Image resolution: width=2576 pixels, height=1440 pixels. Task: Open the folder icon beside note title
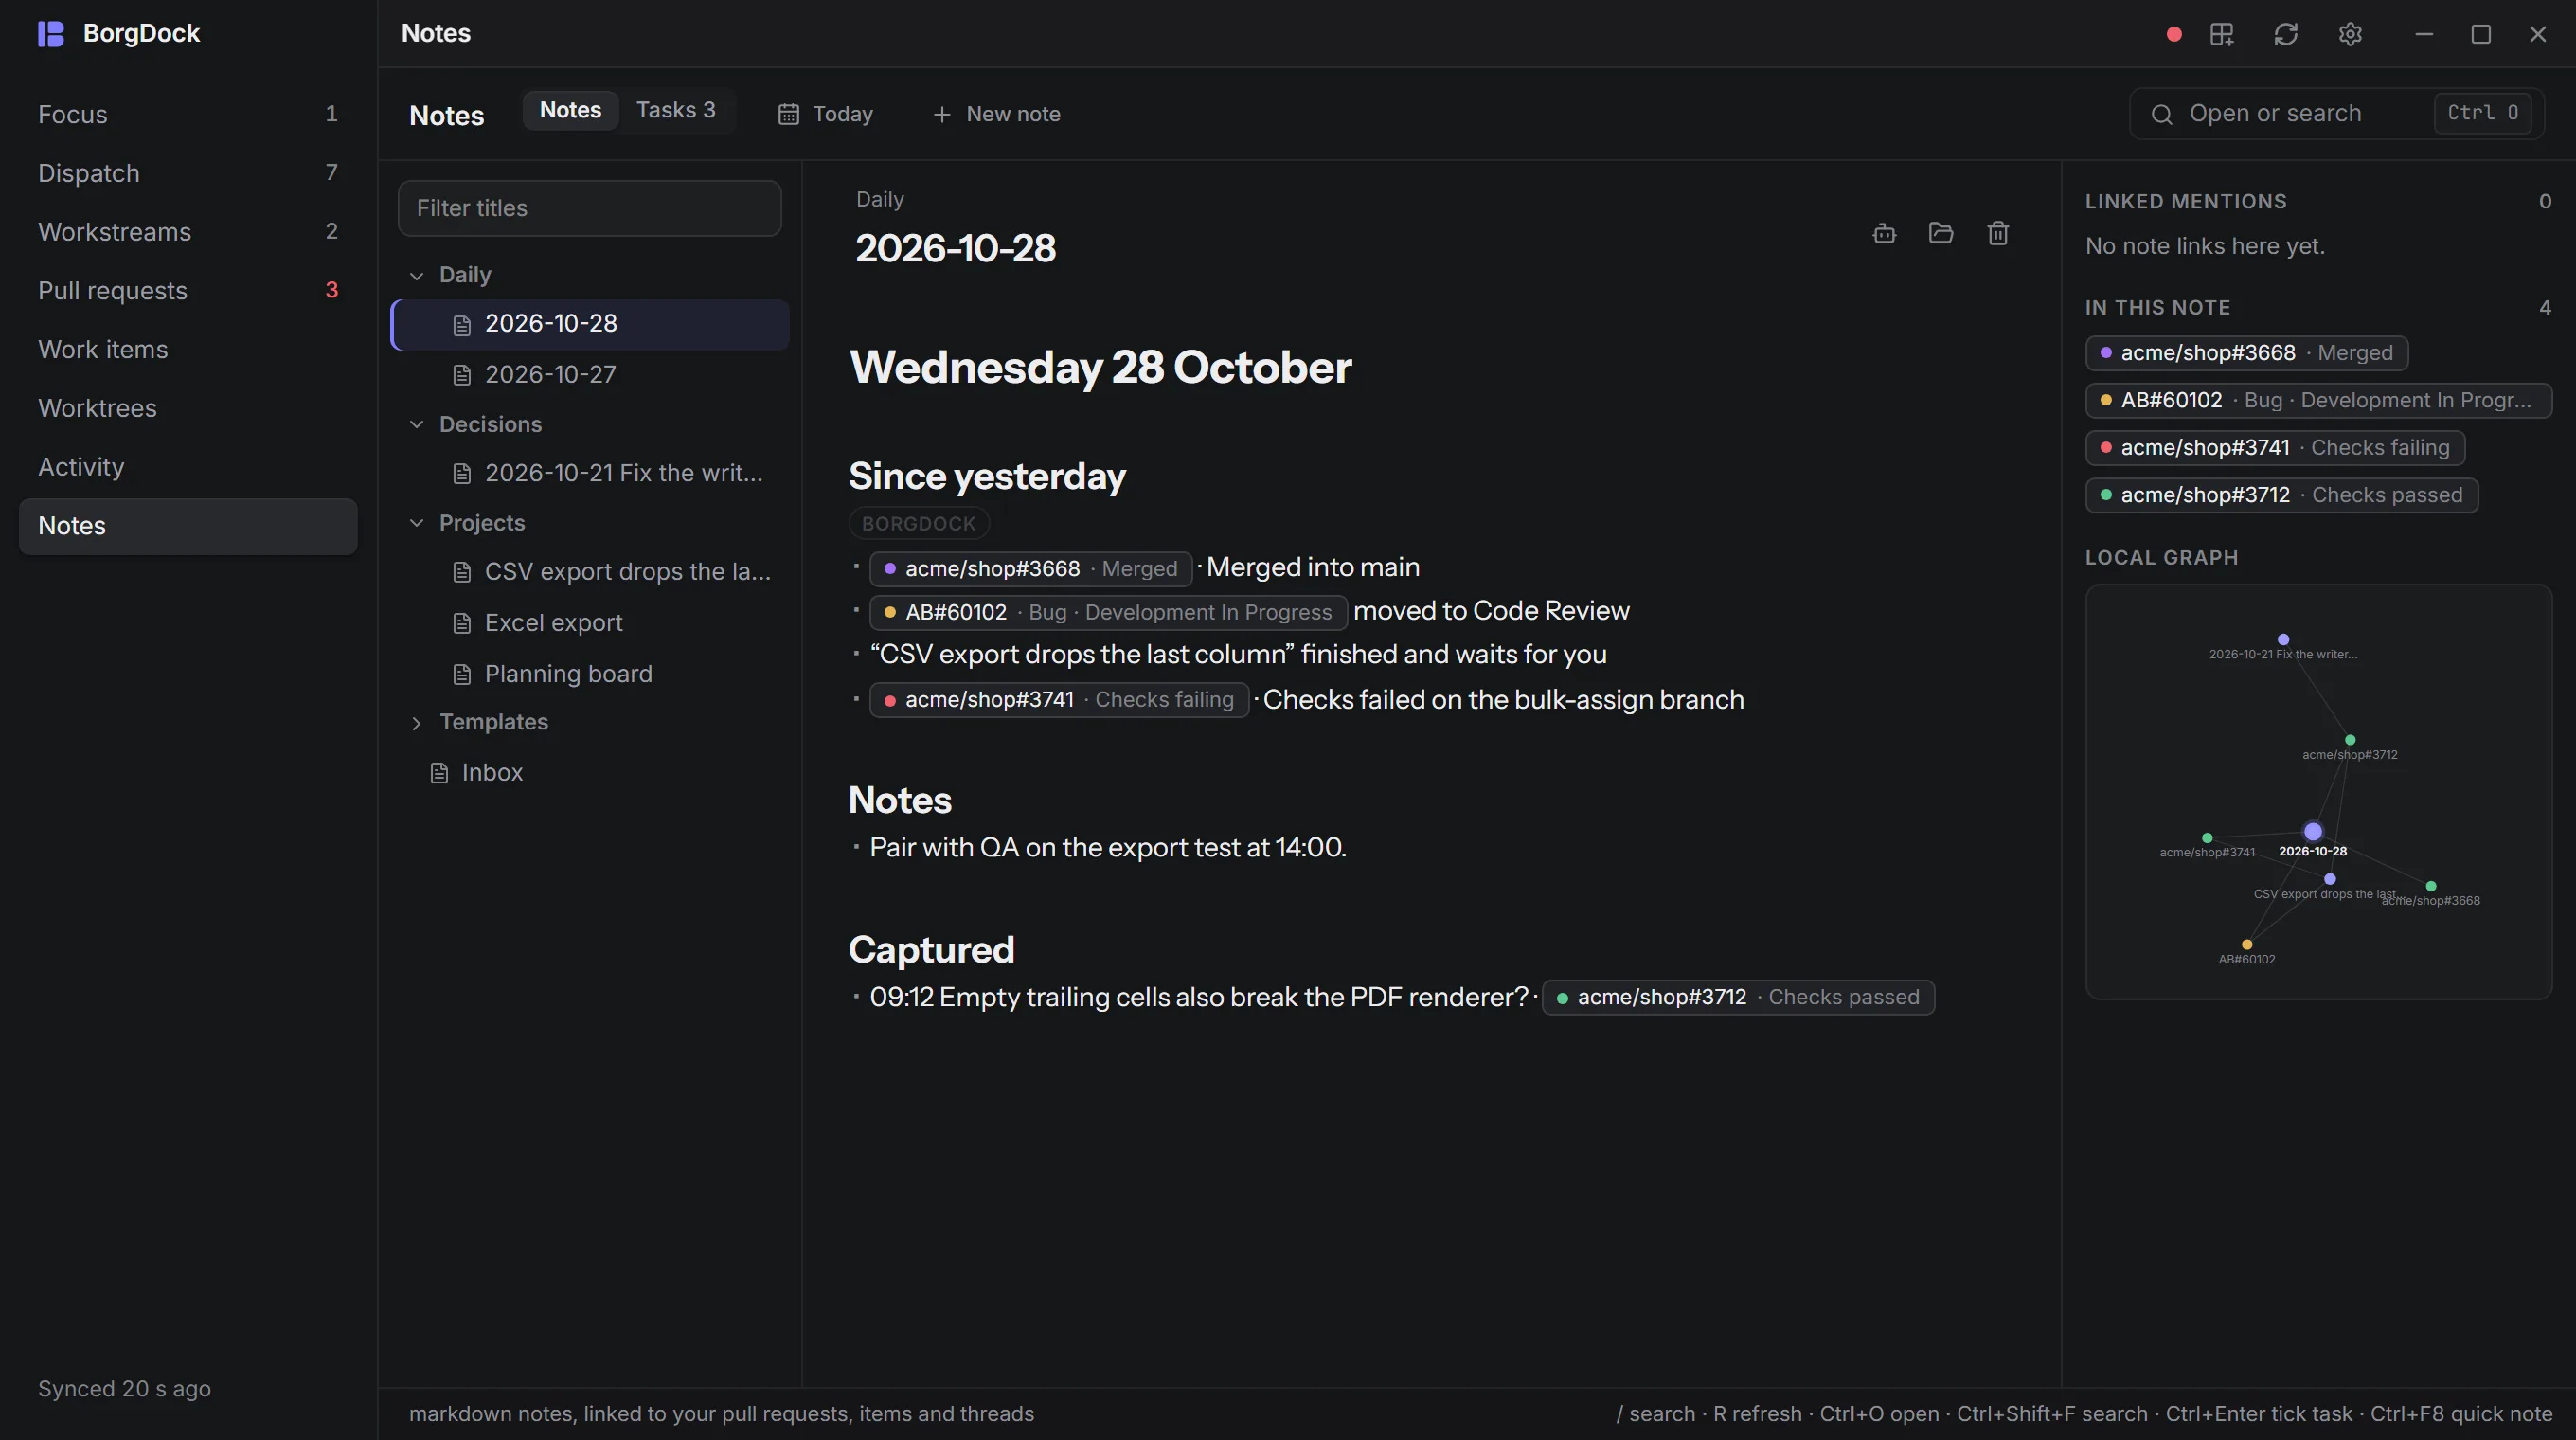pos(1941,233)
